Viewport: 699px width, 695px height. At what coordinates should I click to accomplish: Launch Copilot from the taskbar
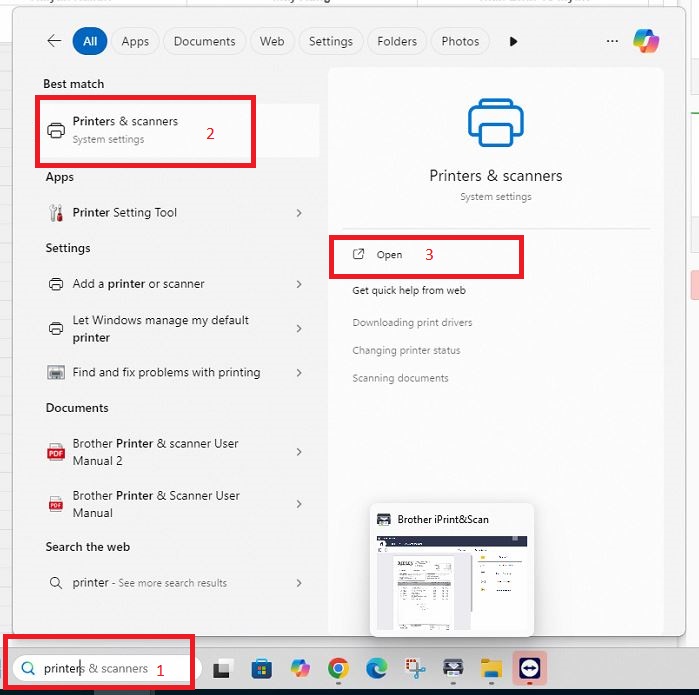coord(300,669)
